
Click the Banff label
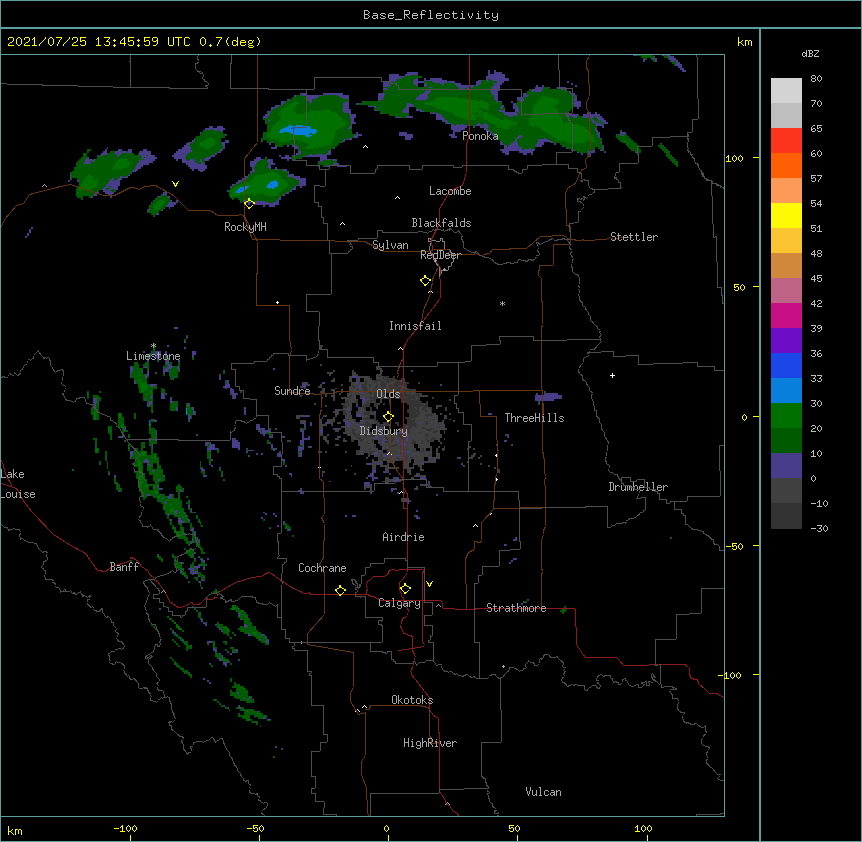point(124,567)
